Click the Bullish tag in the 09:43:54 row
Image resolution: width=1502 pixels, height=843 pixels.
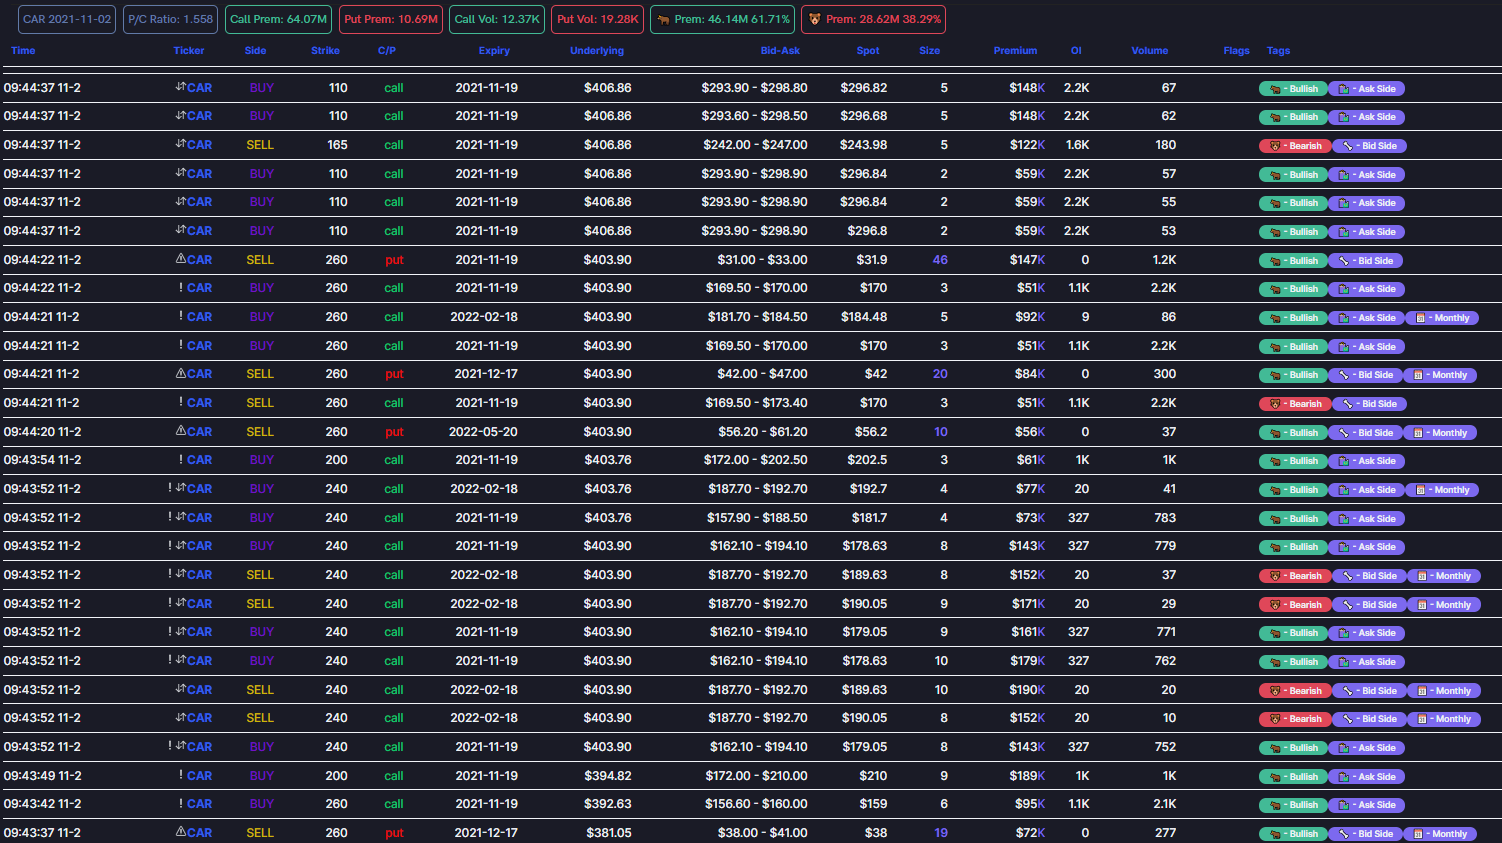tap(1293, 461)
